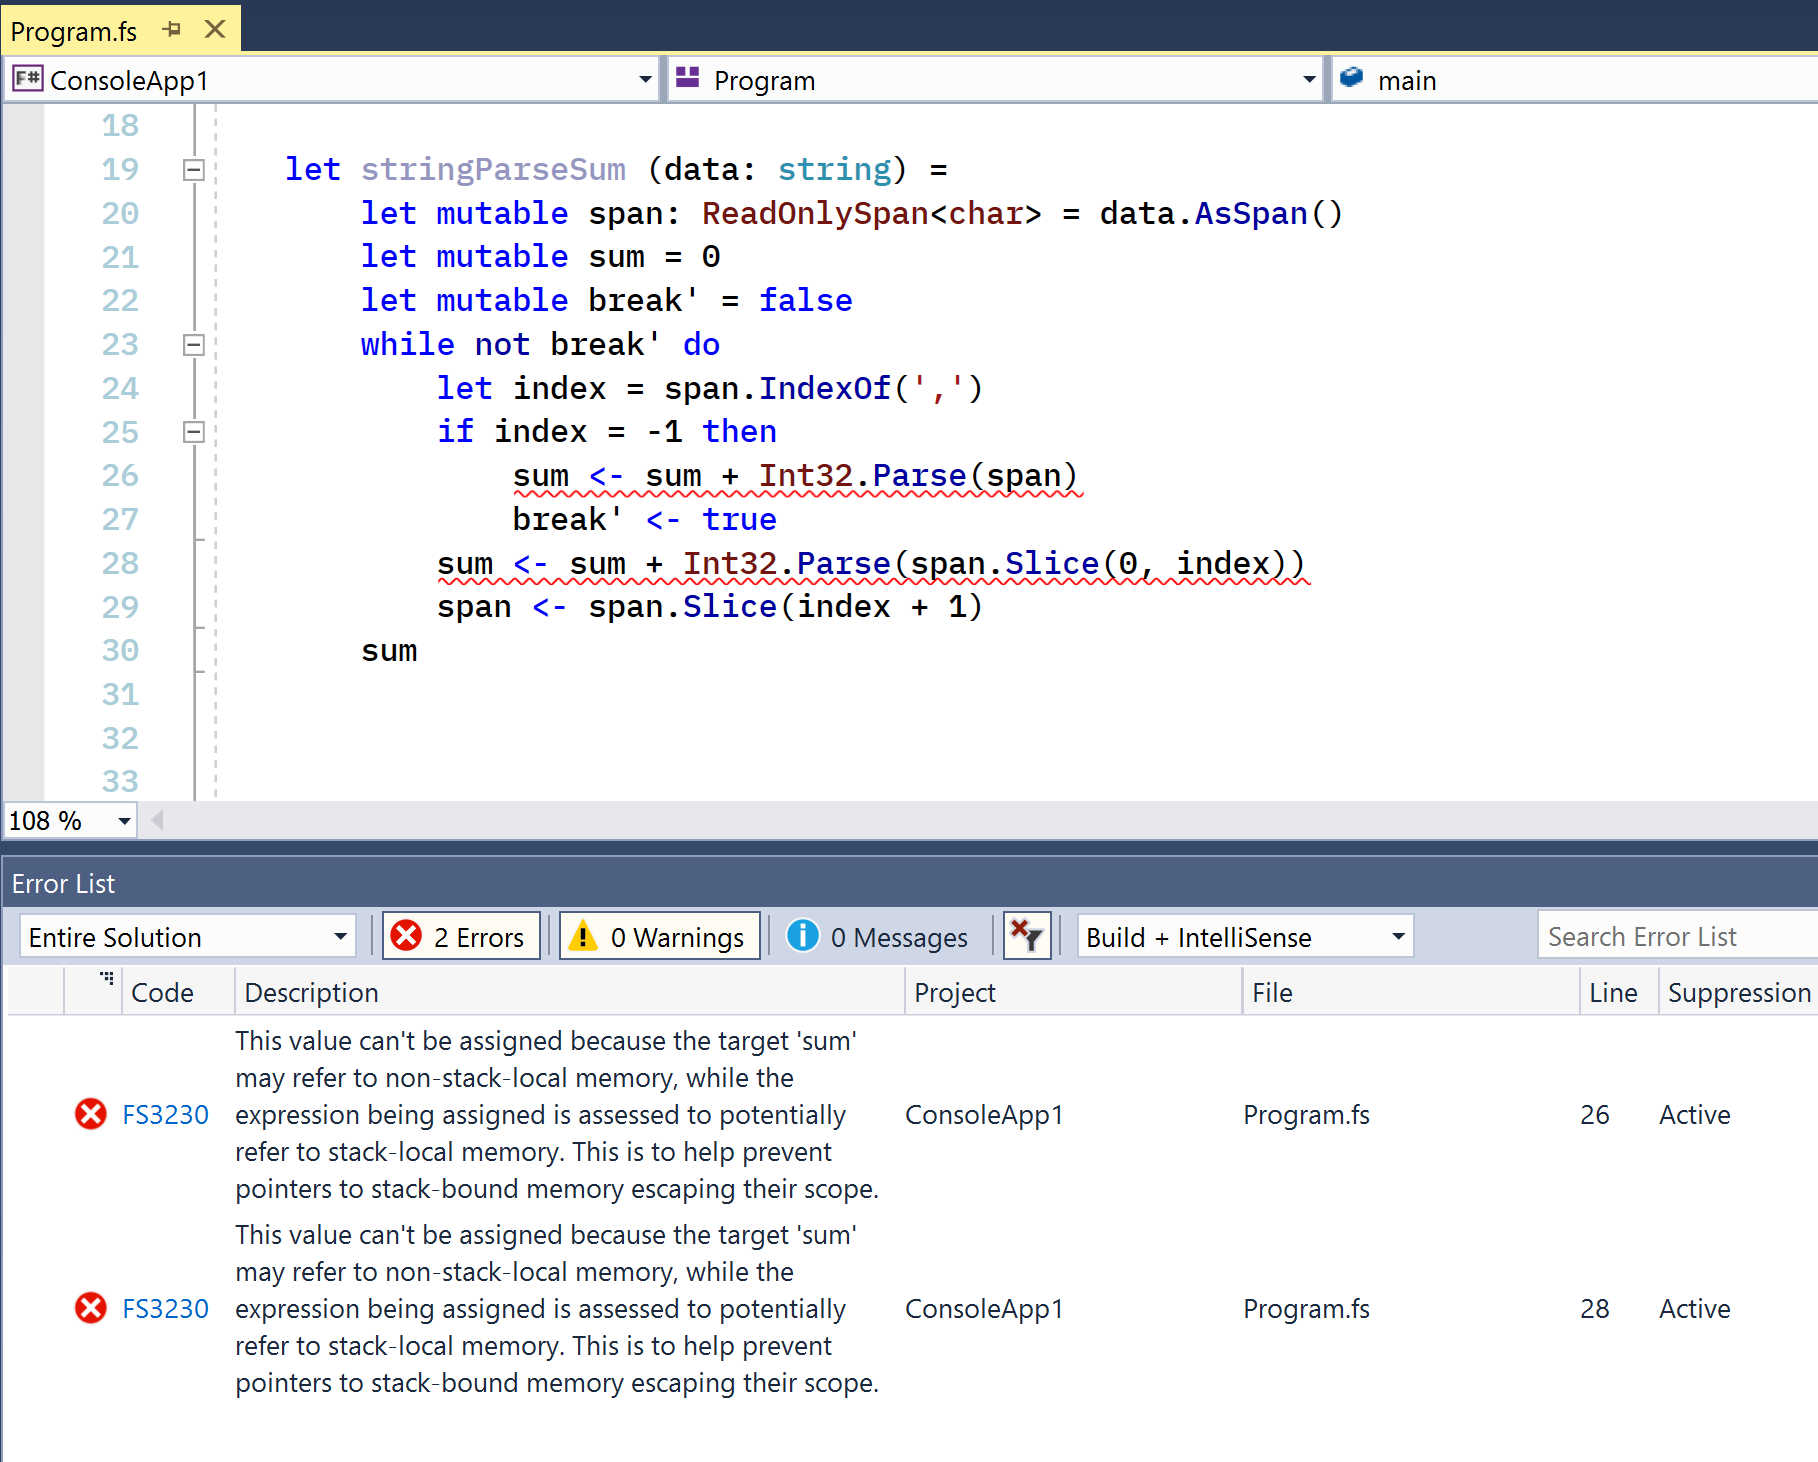Collapse the stringParseSum function at line 19

195,170
